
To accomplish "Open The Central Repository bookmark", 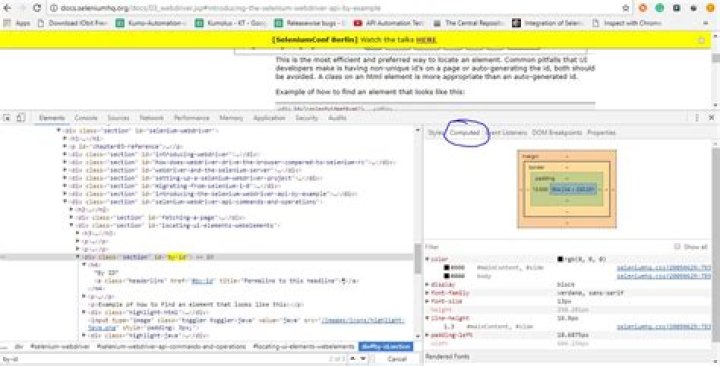I will [469, 23].
